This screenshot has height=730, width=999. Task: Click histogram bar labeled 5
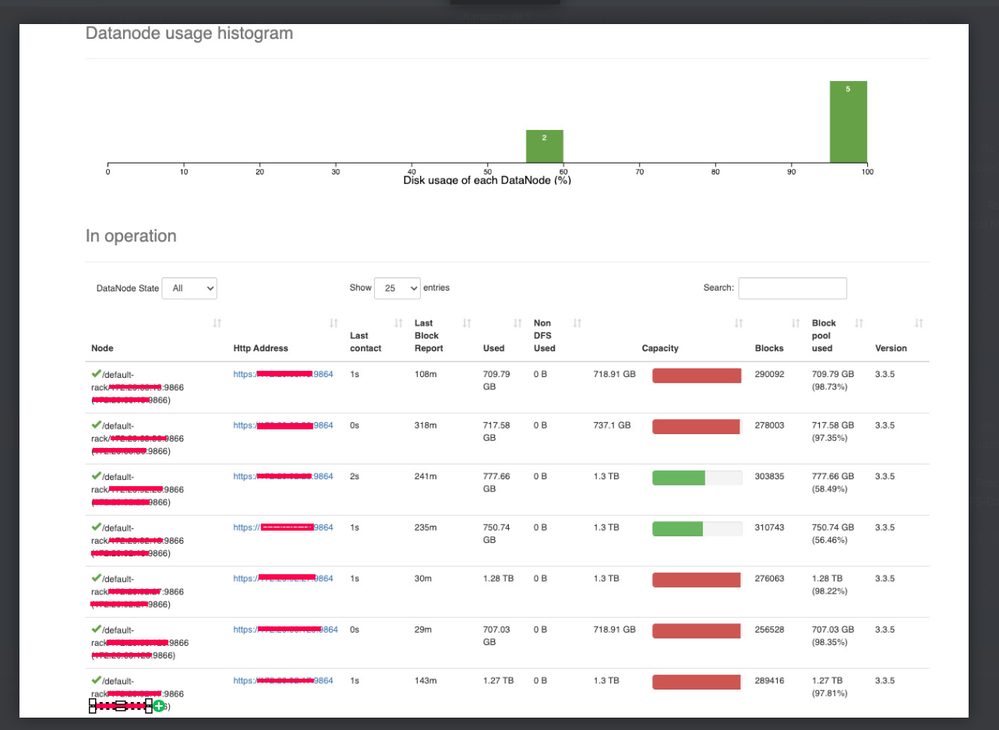tap(848, 122)
